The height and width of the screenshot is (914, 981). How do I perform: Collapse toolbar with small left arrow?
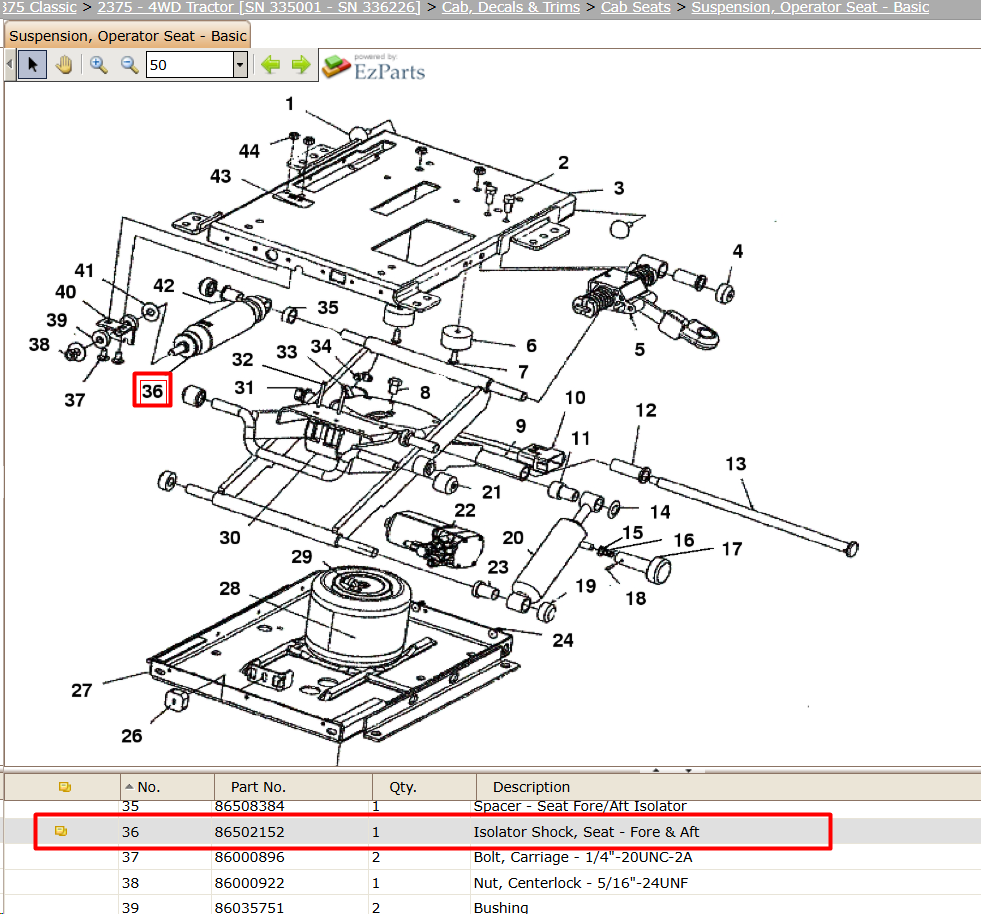(x=9, y=64)
